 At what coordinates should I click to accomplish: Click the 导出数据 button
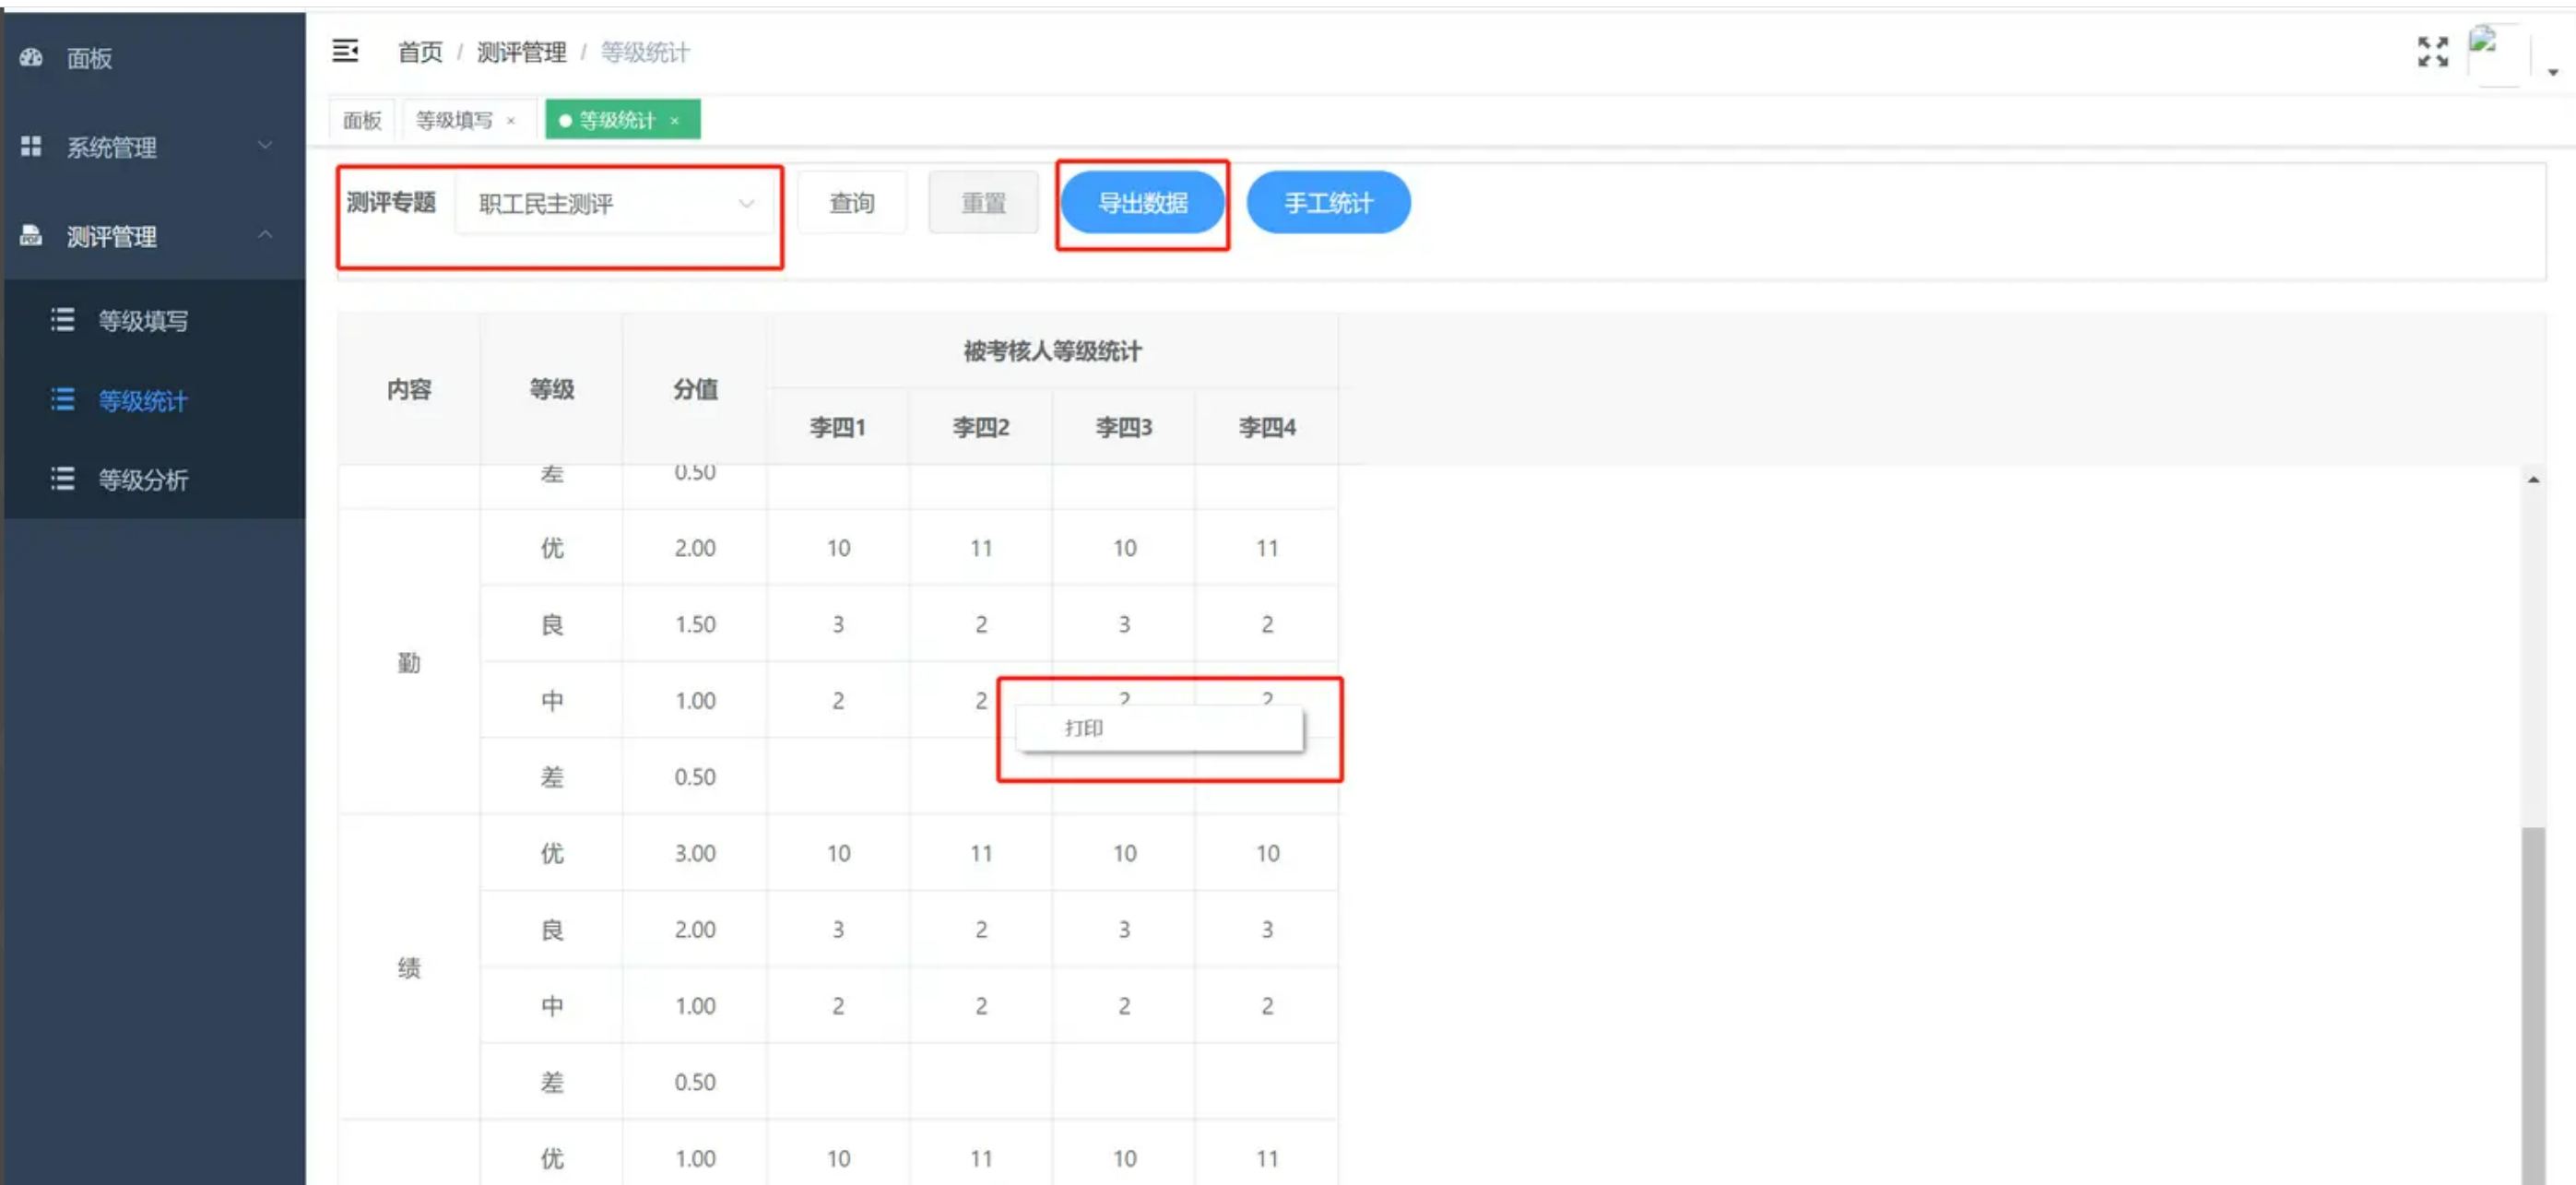[1142, 202]
